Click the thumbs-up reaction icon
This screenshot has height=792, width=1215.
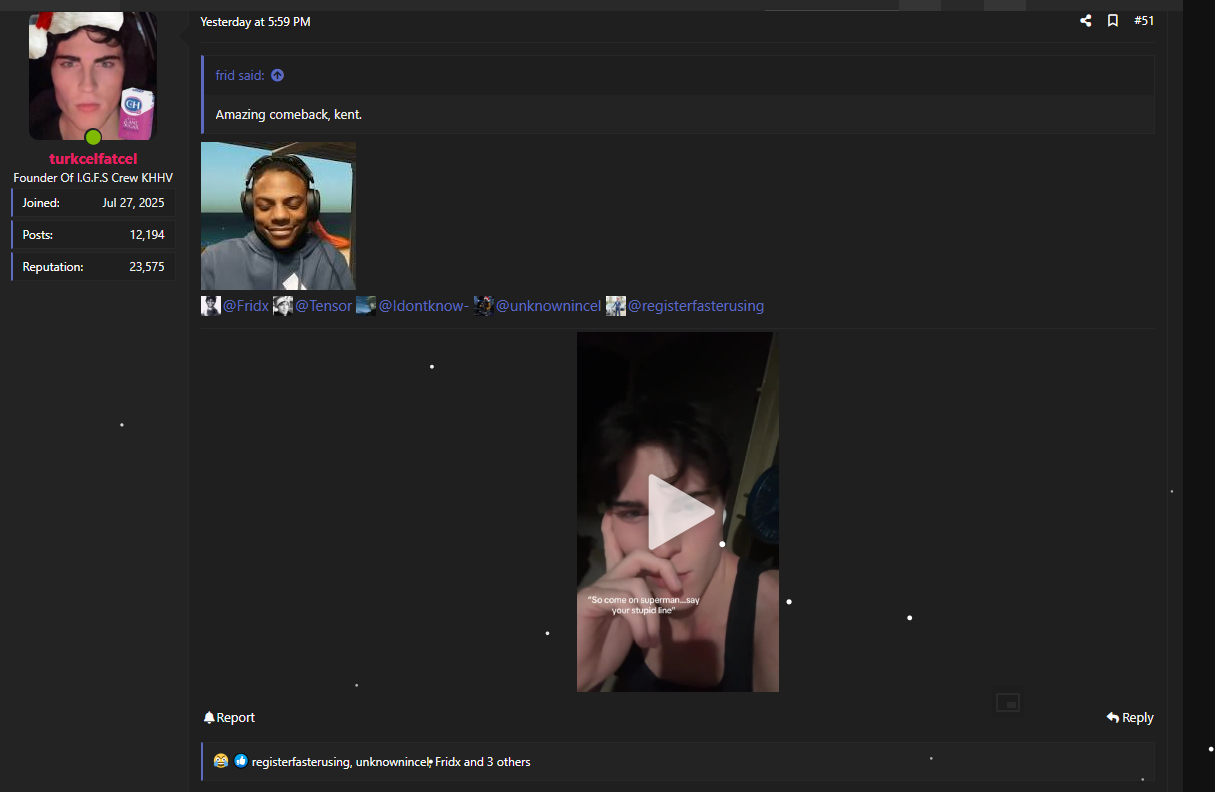241,762
